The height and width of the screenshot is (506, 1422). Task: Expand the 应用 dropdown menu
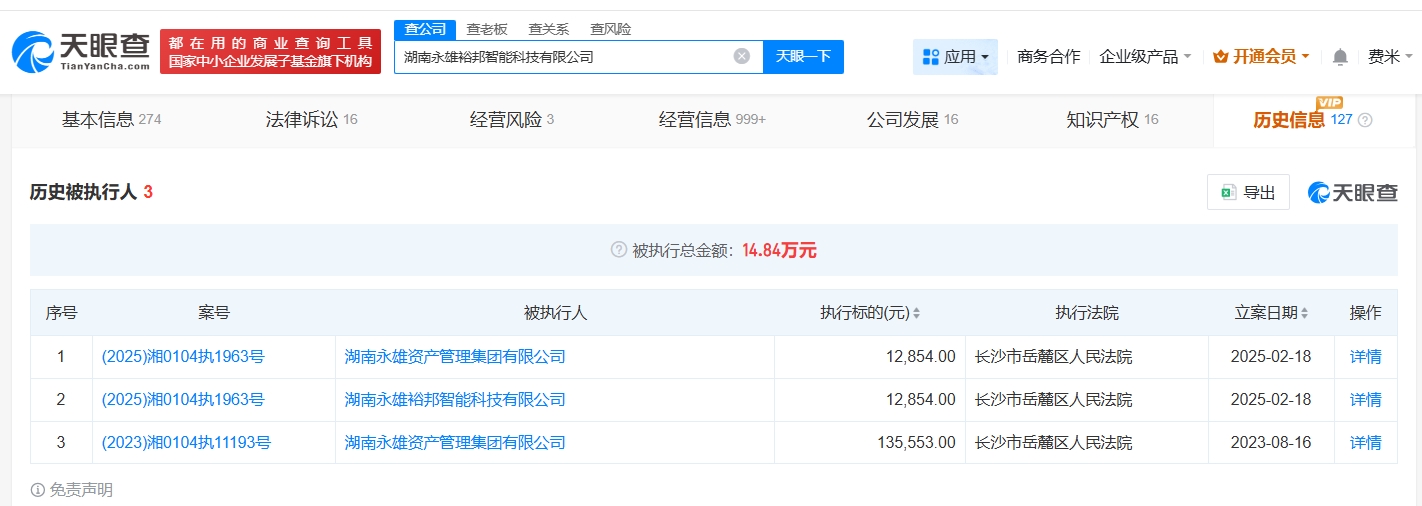(x=955, y=57)
